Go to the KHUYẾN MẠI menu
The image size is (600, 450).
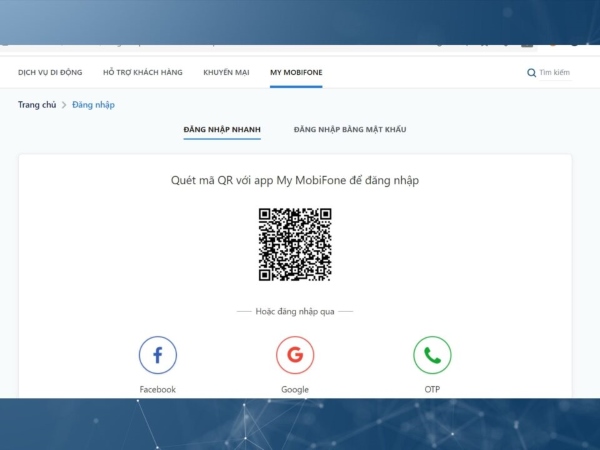click(x=226, y=73)
